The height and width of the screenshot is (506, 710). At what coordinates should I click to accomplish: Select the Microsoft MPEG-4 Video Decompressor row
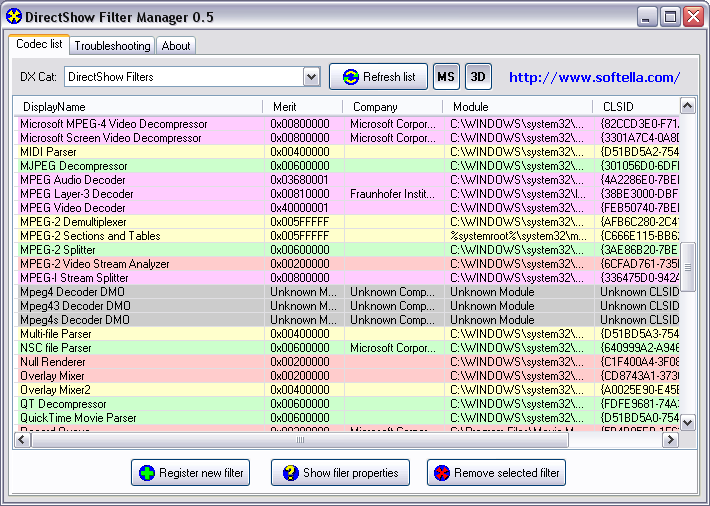pyautogui.click(x=349, y=124)
